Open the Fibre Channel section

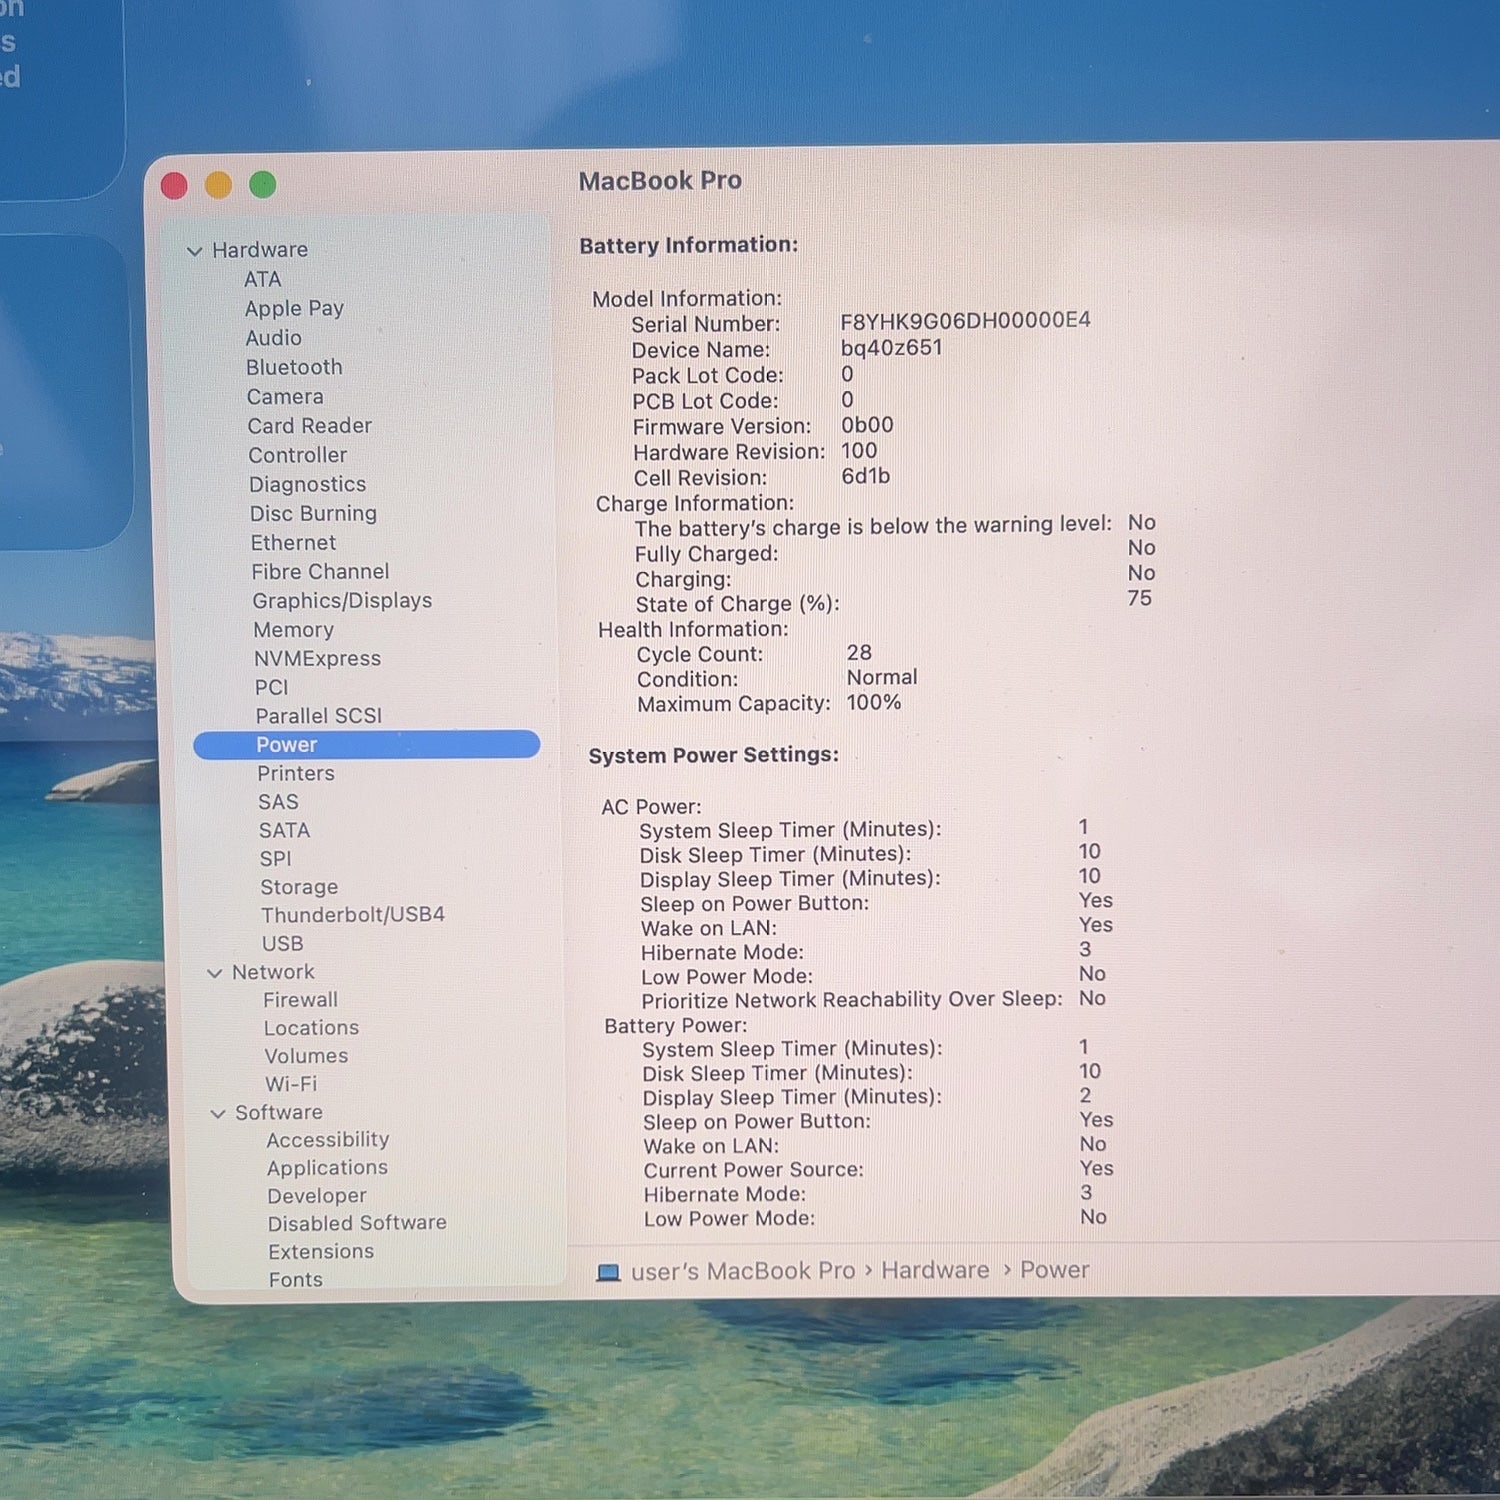321,571
